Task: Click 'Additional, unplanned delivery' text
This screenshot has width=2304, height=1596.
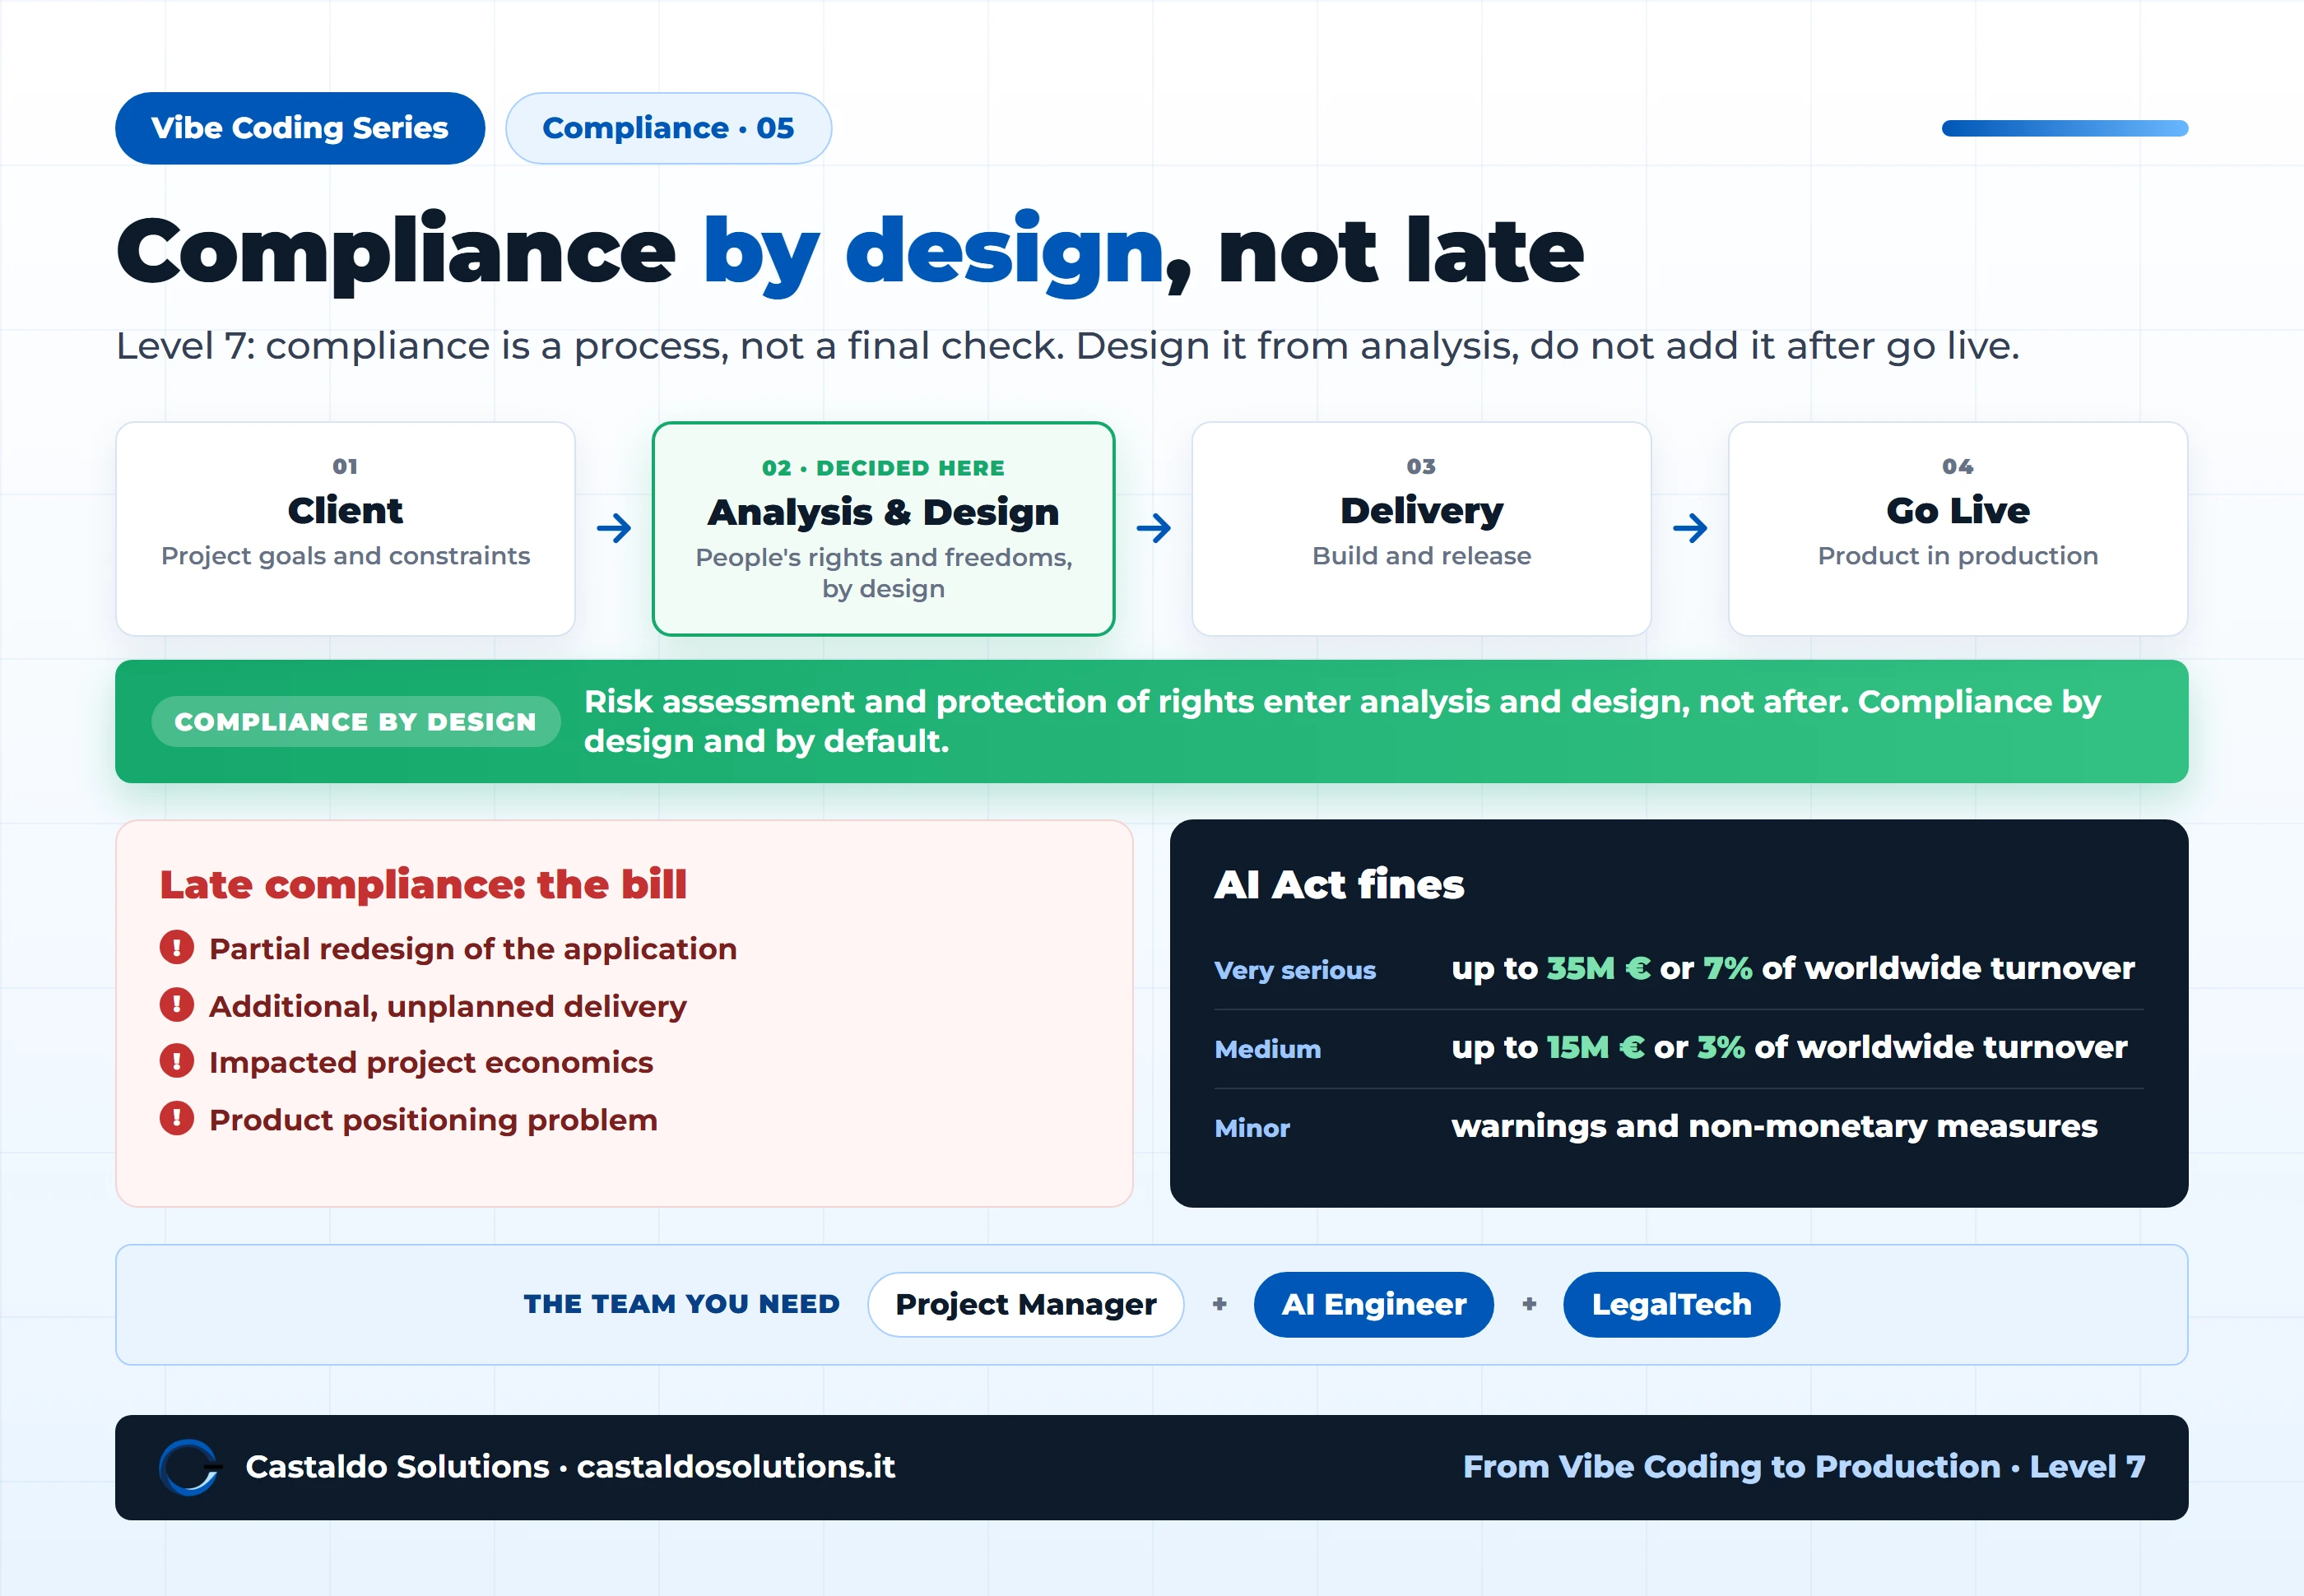Action: point(448,1006)
